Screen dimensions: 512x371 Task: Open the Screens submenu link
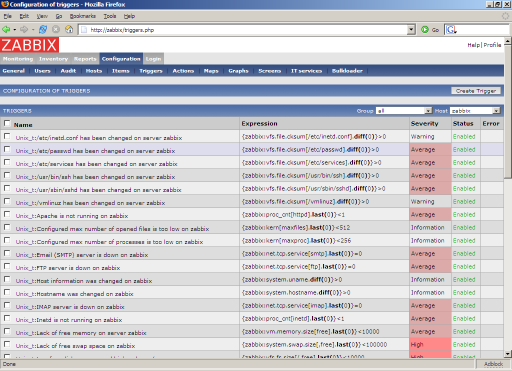(x=269, y=71)
